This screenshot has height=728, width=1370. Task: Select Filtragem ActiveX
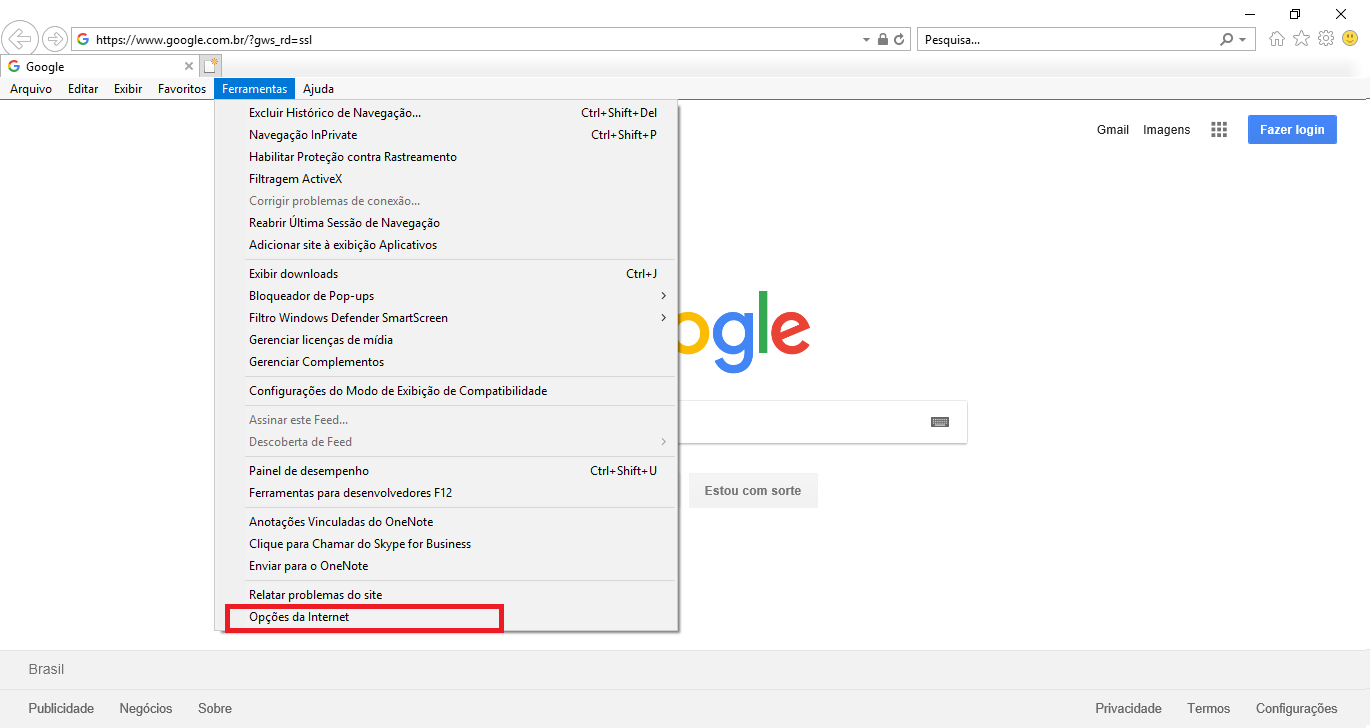pos(448,179)
